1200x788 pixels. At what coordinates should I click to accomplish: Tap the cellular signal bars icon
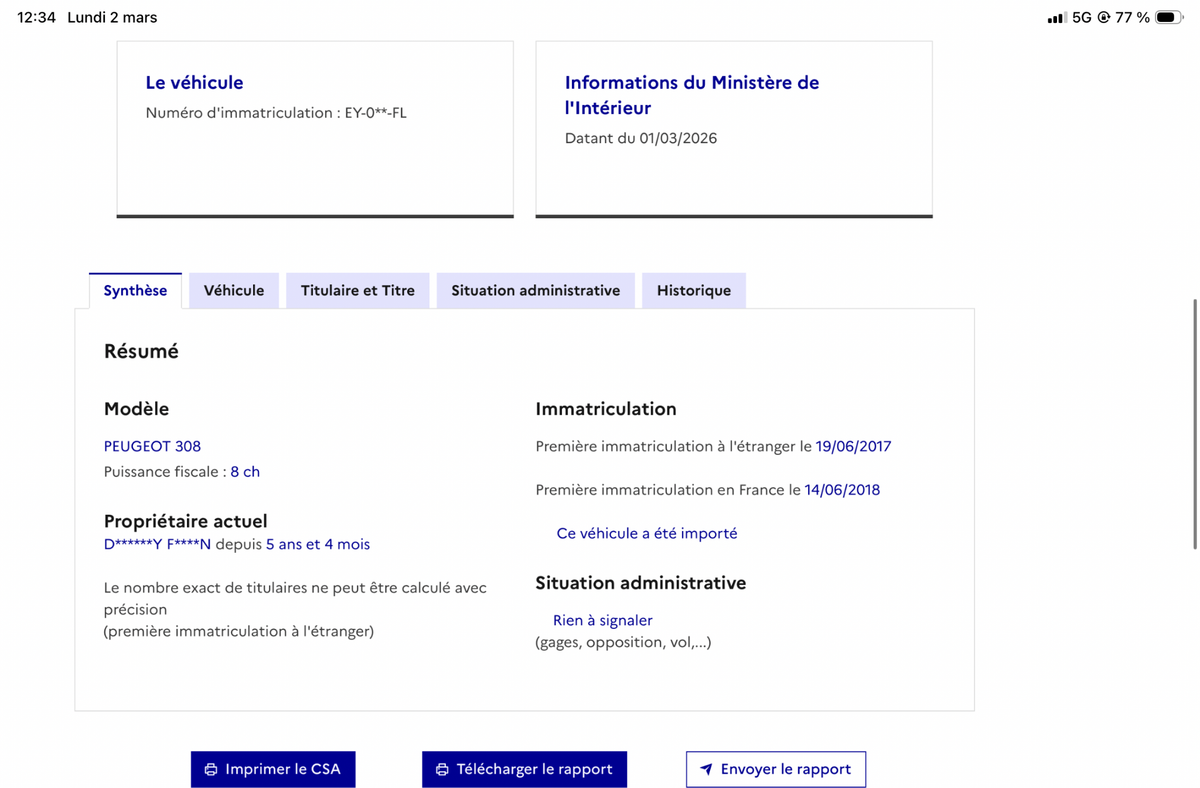click(x=1056, y=18)
